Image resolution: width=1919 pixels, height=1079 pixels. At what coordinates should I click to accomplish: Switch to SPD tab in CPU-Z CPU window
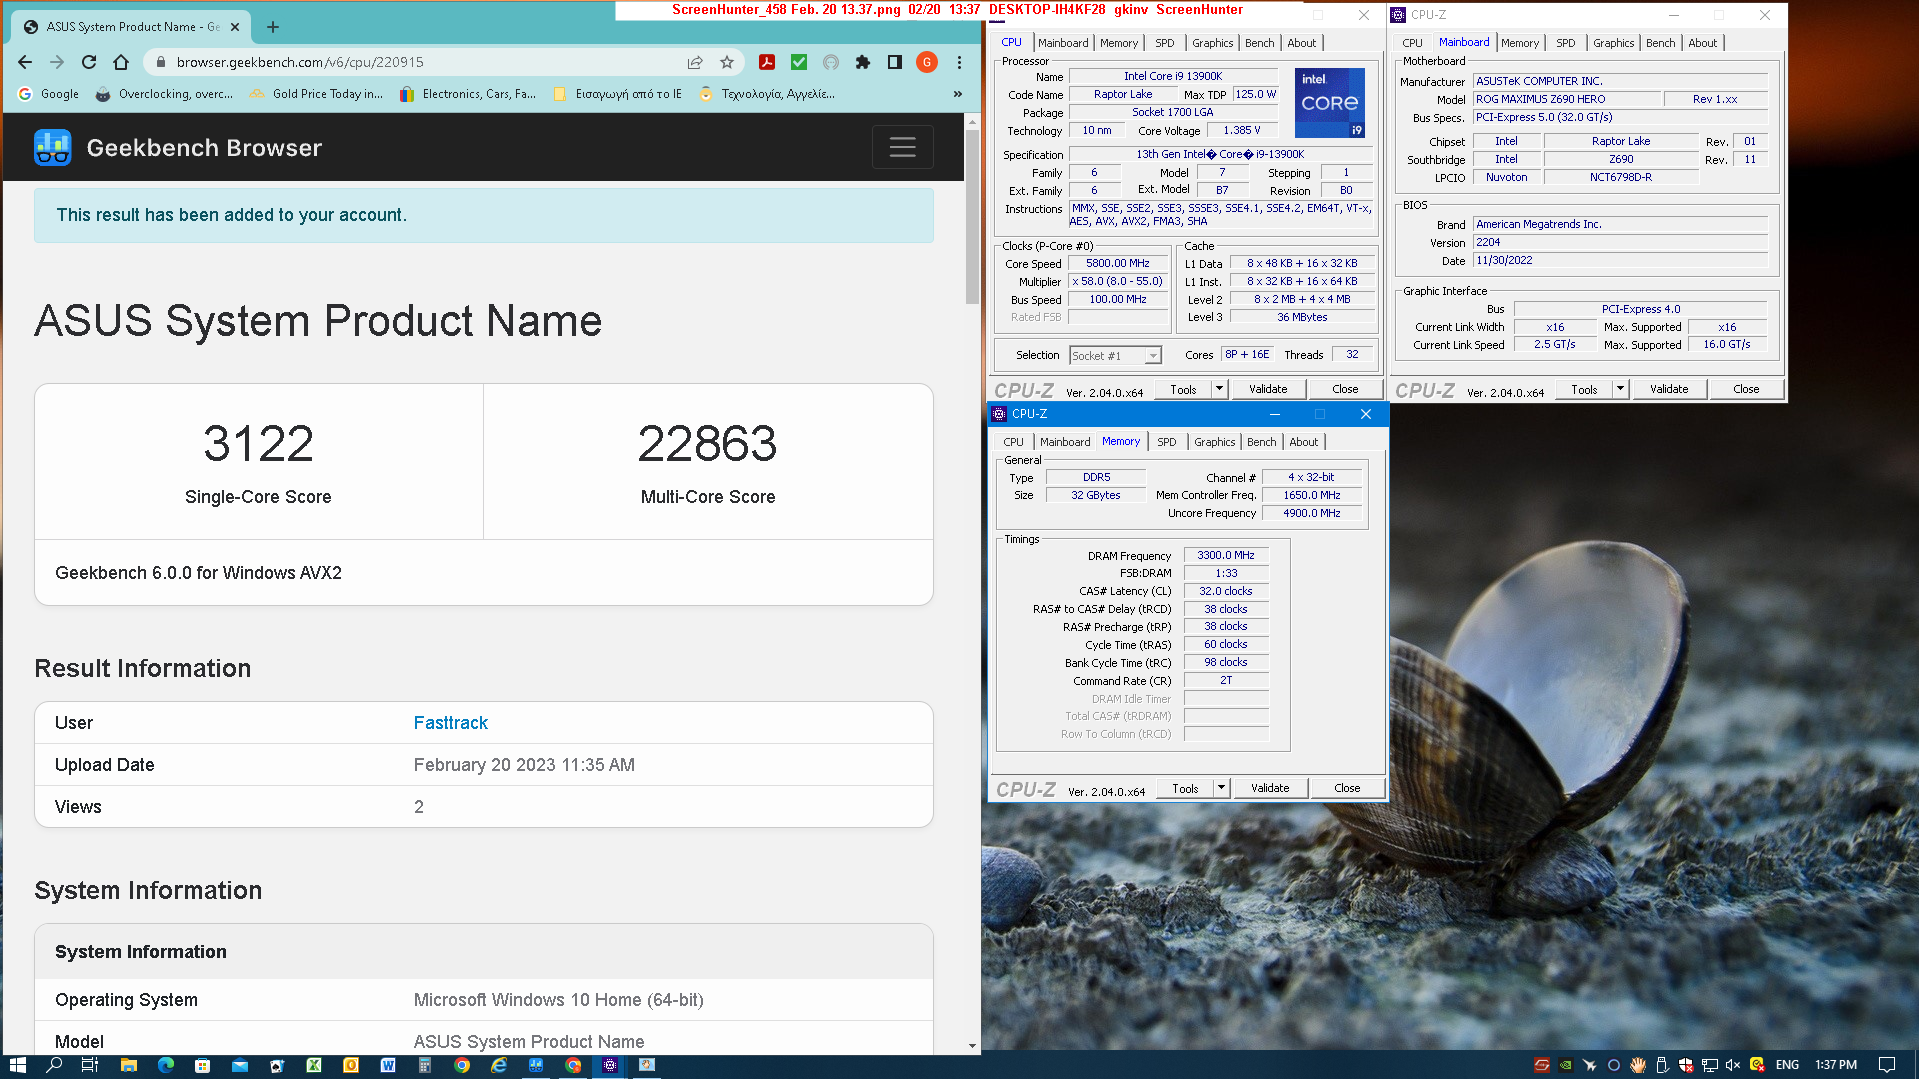(x=1165, y=43)
